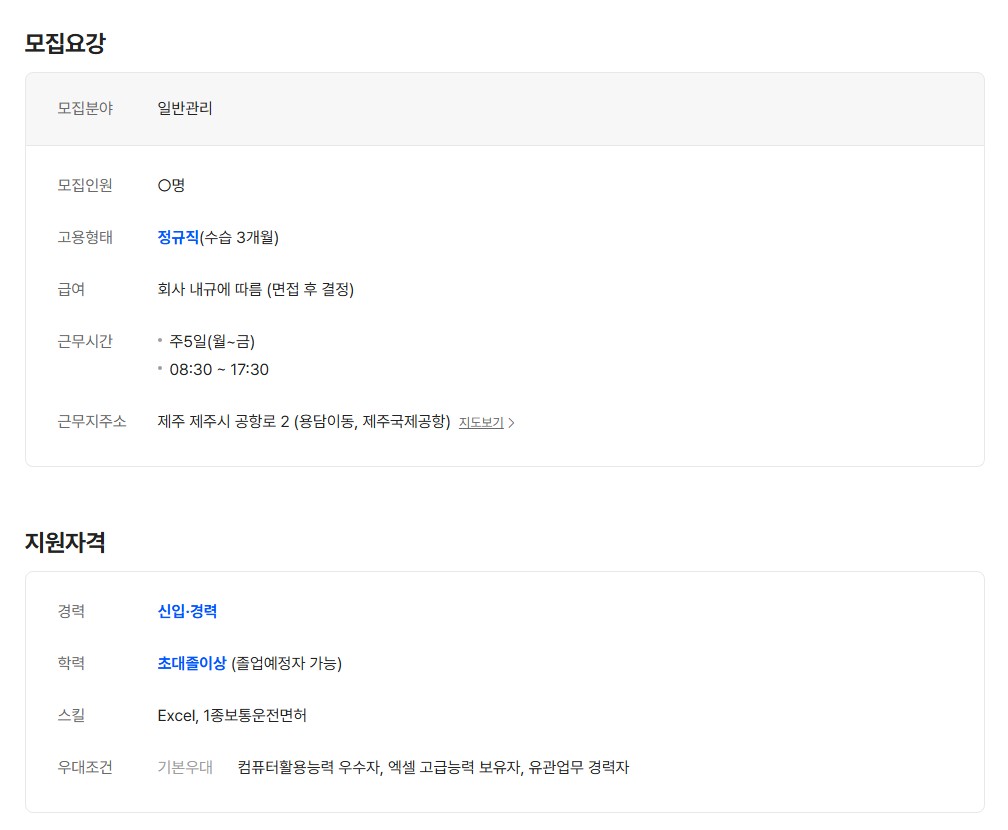Open the 지도보기 map link
1008x830 pixels.
(481, 423)
